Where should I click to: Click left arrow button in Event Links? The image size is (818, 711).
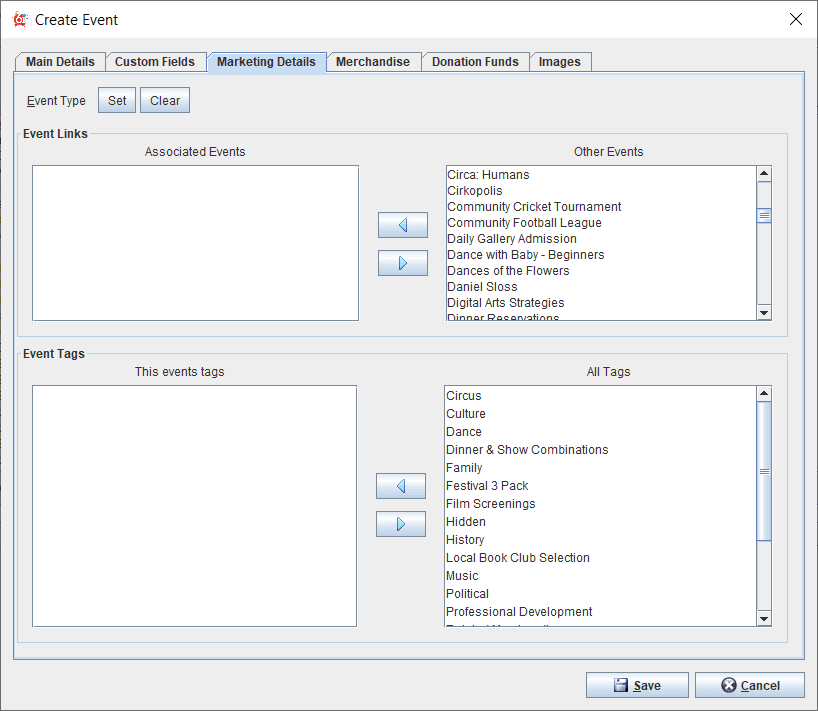click(x=402, y=225)
